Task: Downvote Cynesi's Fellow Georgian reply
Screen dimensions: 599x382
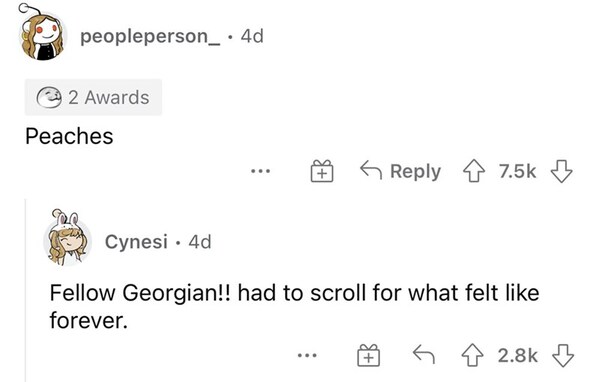Action: 563,356
